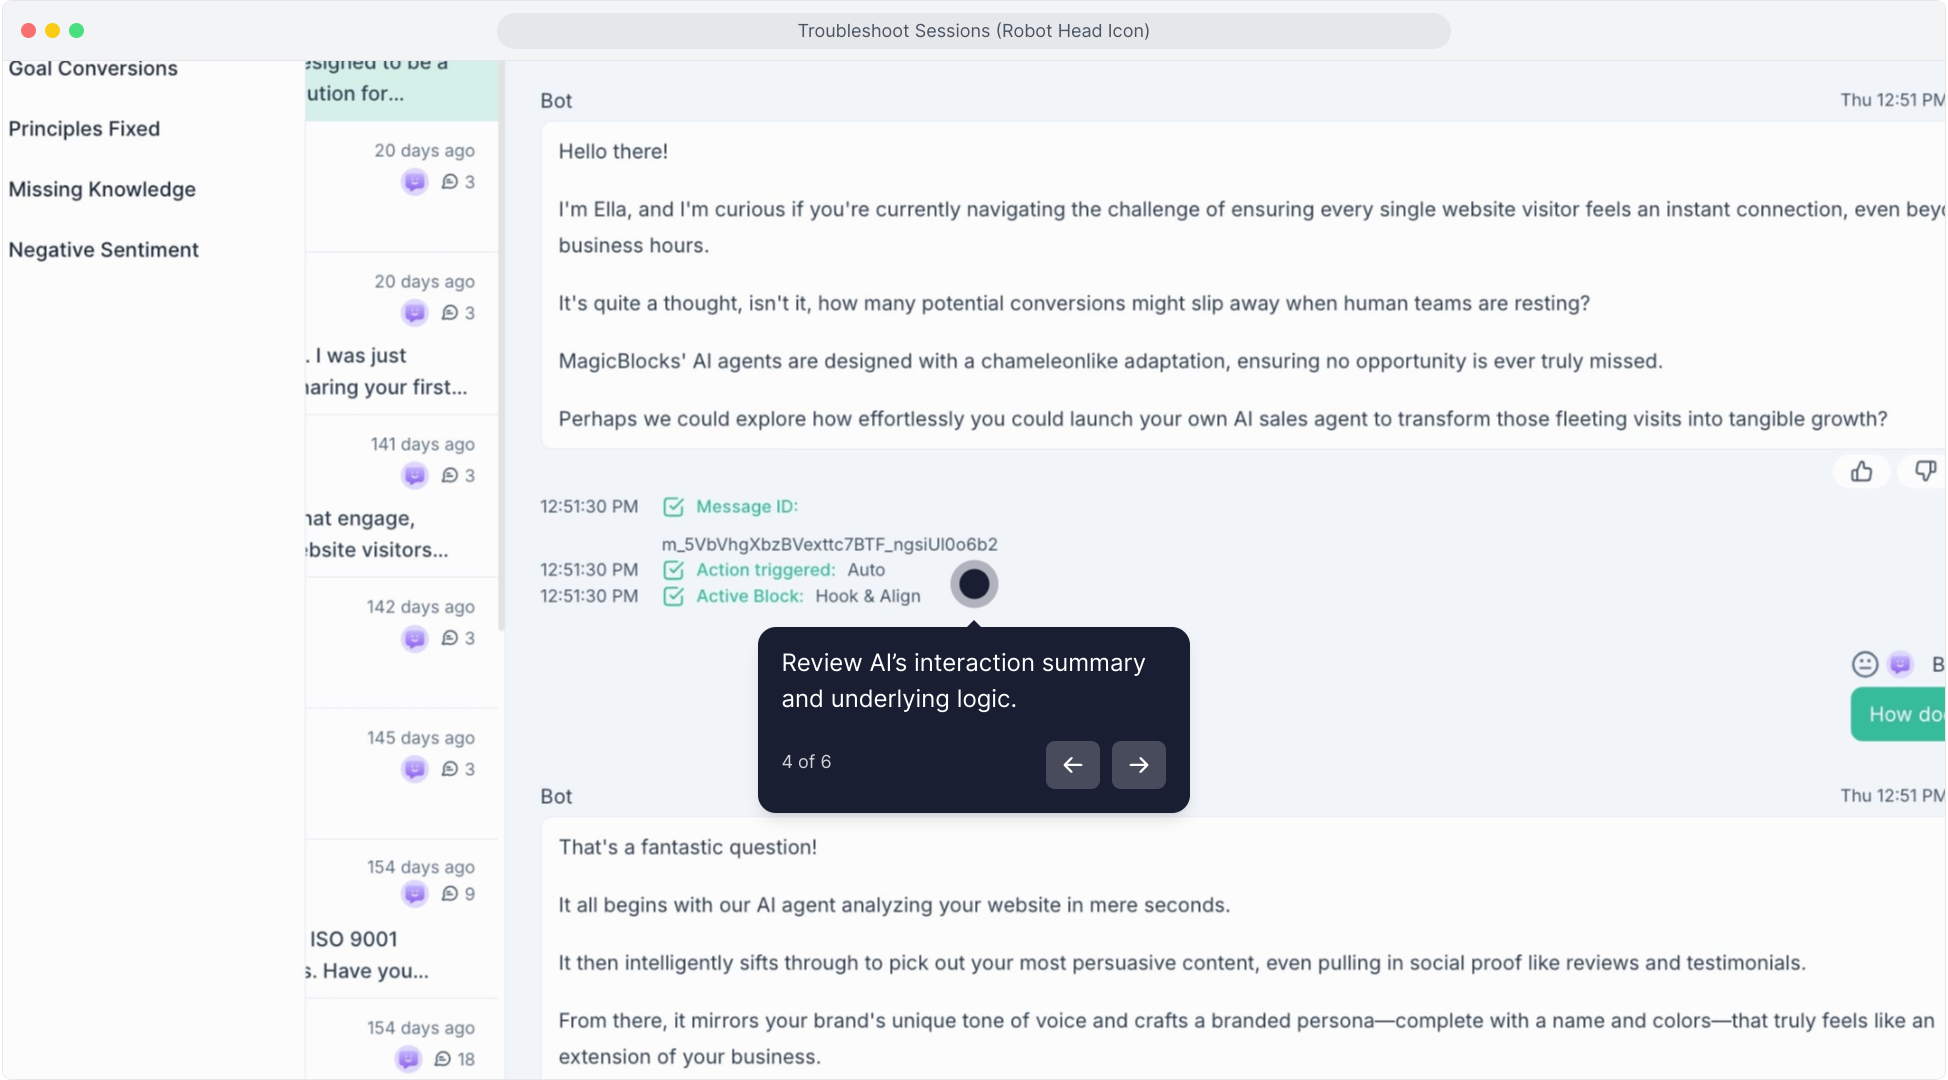1948x1080 pixels.
Task: Click the Action triggered checkmark icon
Action: pos(674,570)
